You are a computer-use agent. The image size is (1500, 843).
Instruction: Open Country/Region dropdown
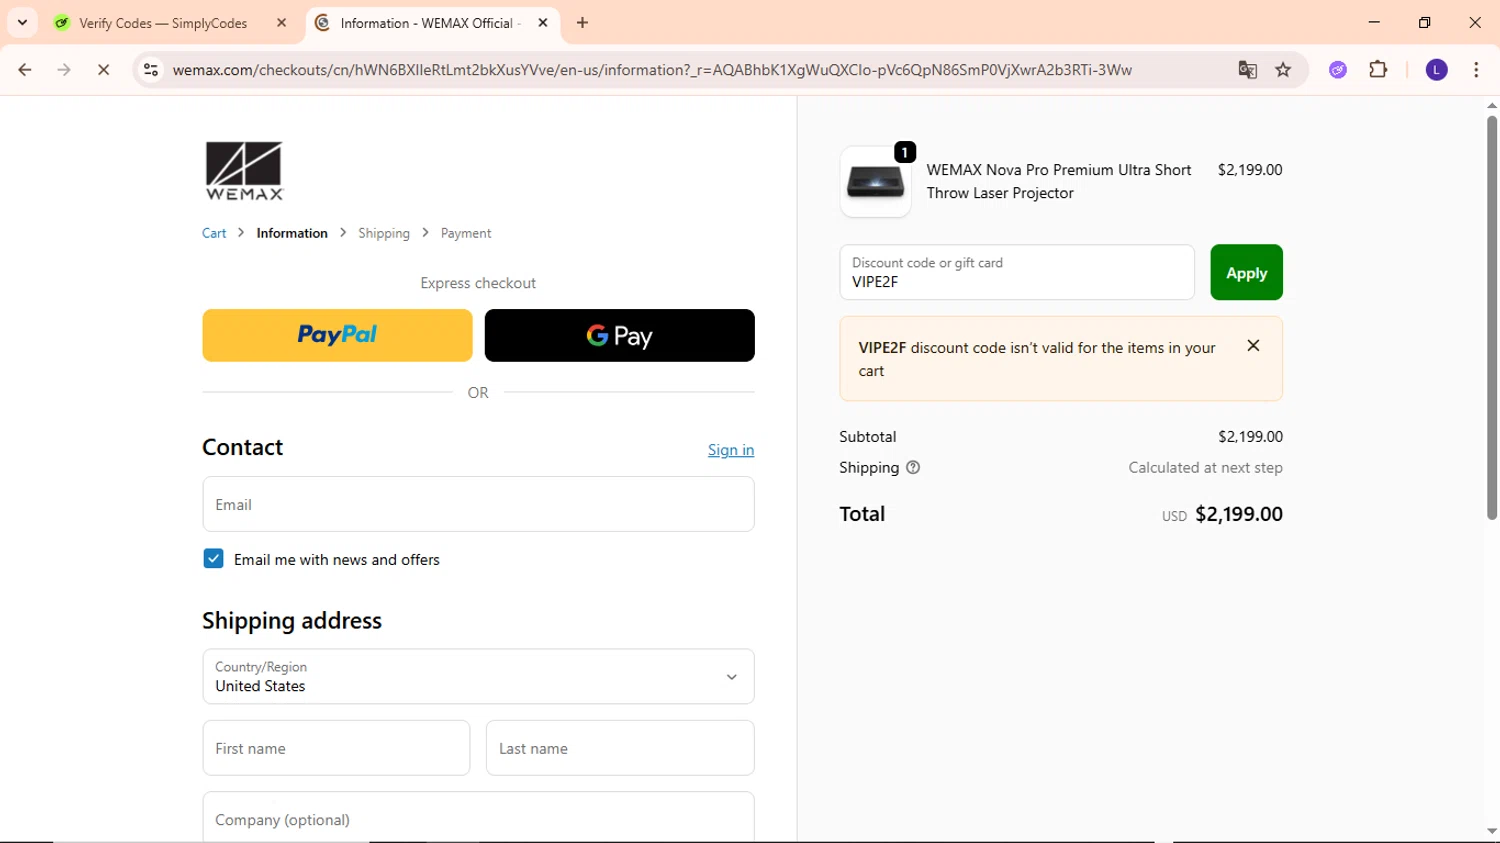478,676
